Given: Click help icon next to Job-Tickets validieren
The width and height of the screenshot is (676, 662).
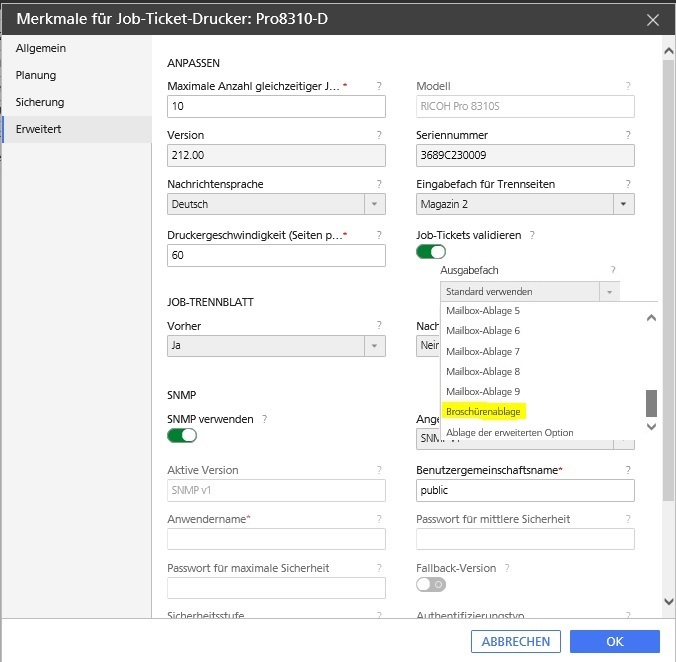Looking at the screenshot, I should click(532, 235).
